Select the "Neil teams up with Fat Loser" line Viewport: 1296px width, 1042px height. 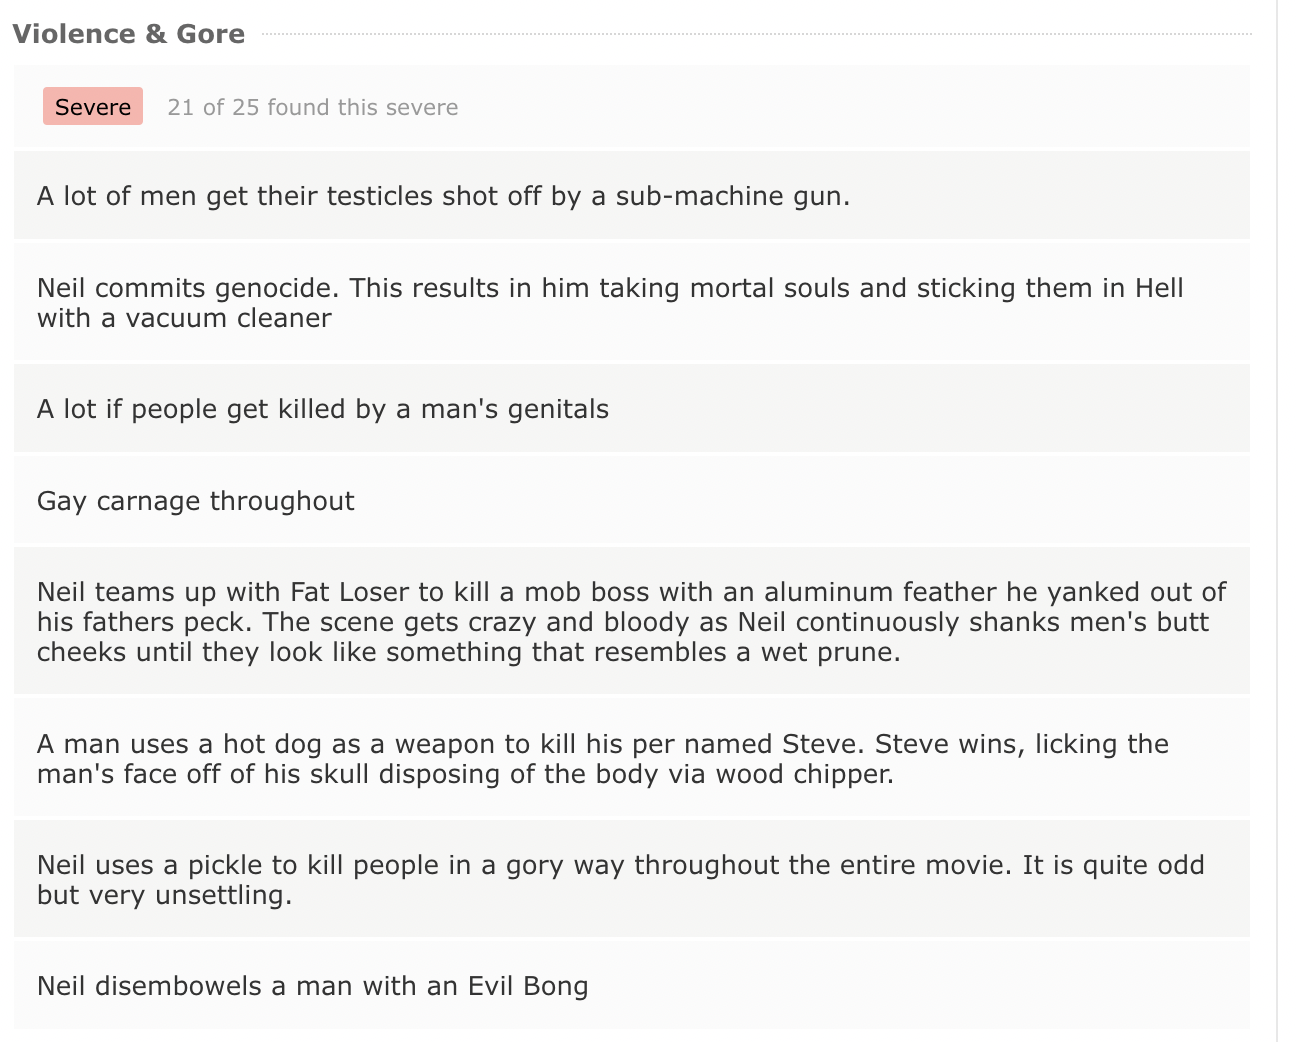pyautogui.click(x=632, y=592)
